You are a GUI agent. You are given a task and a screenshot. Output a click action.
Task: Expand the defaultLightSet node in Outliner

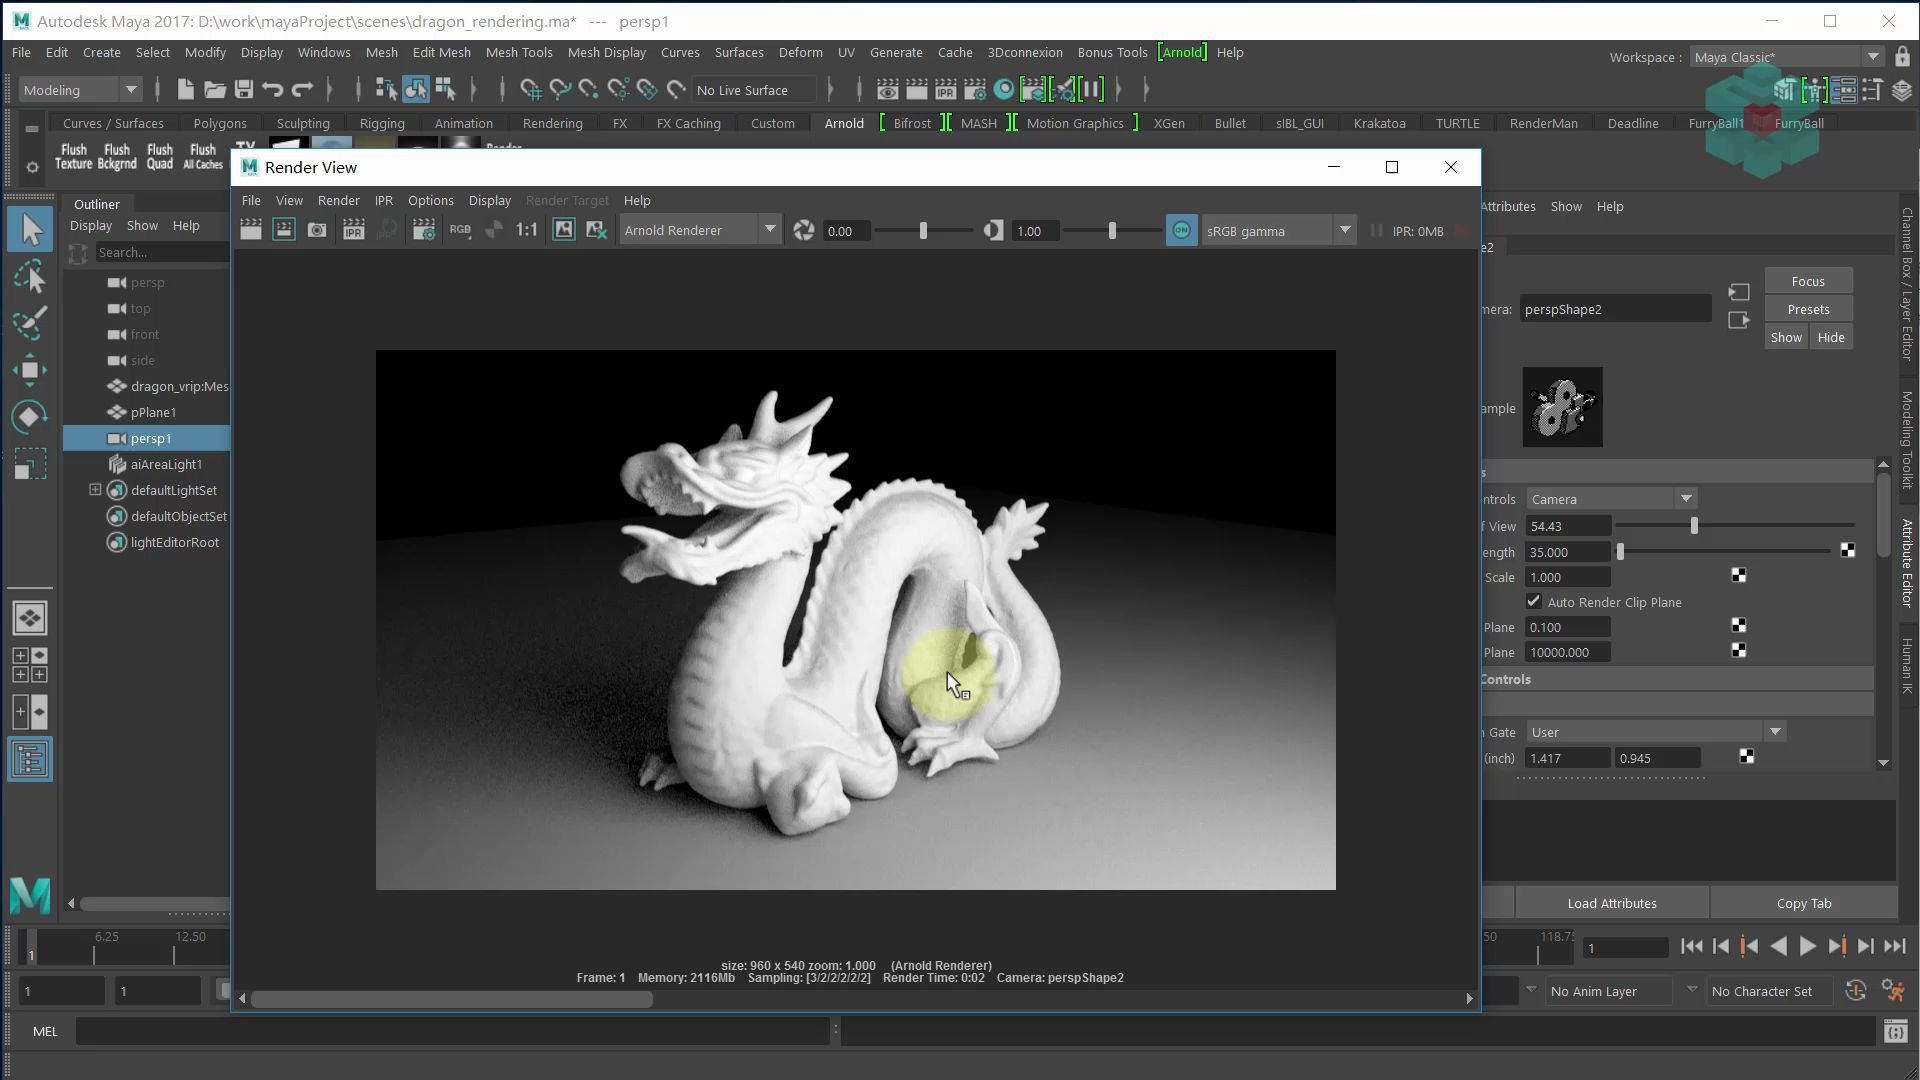click(95, 490)
